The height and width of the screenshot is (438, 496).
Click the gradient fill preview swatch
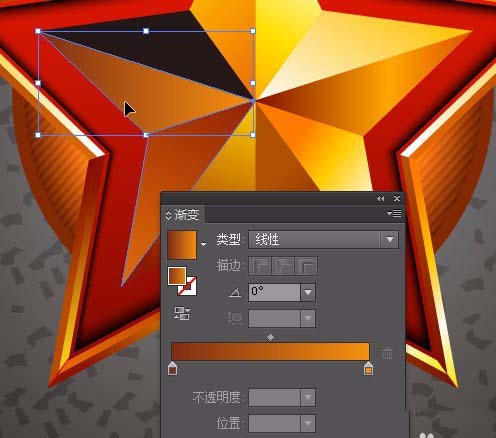[x=182, y=245]
